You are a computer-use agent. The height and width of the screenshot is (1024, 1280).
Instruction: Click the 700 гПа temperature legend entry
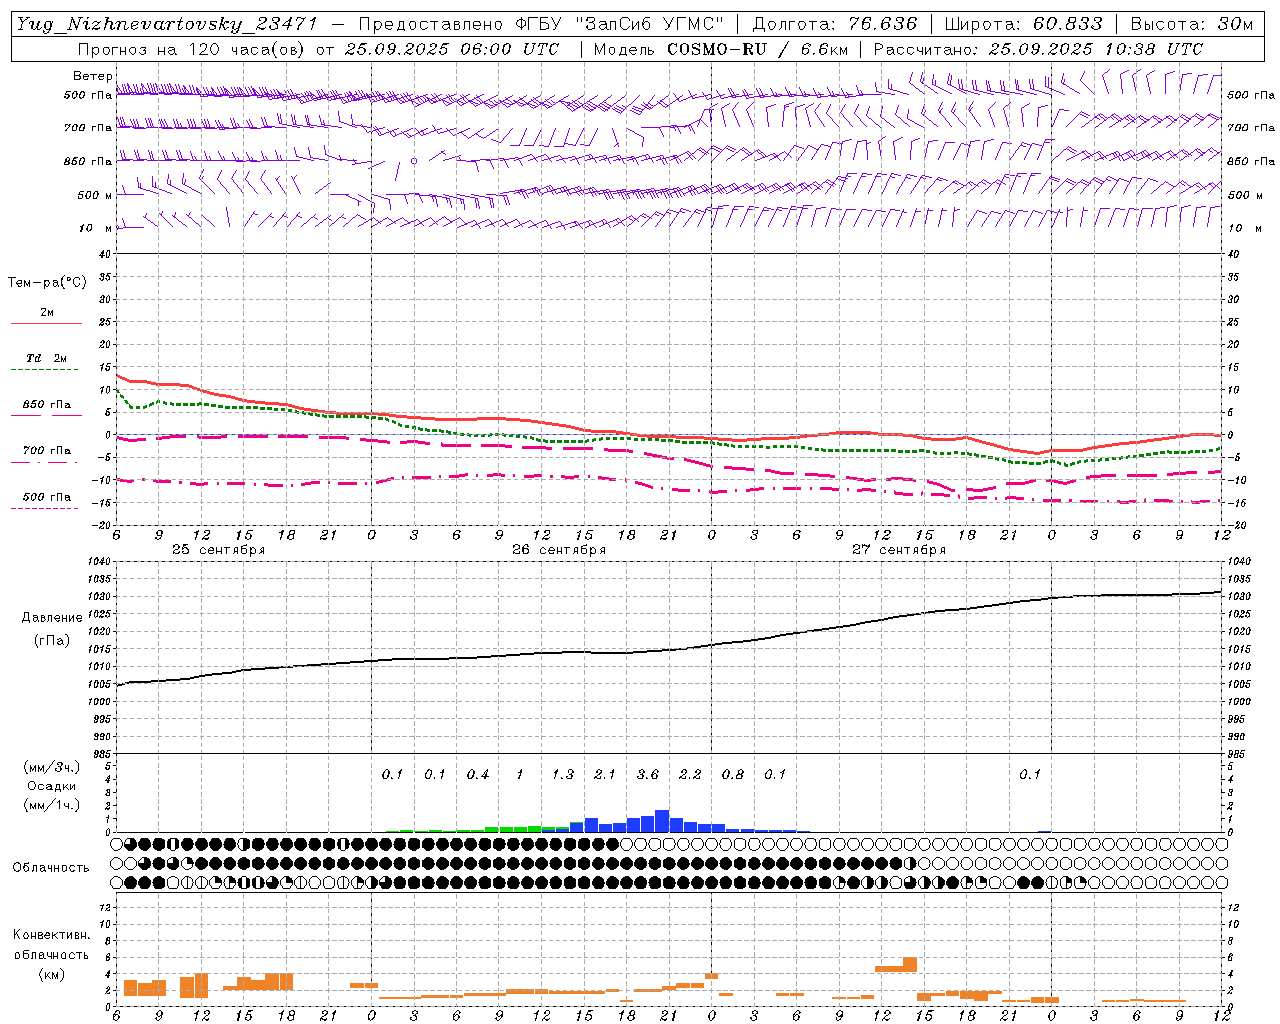[47, 451]
